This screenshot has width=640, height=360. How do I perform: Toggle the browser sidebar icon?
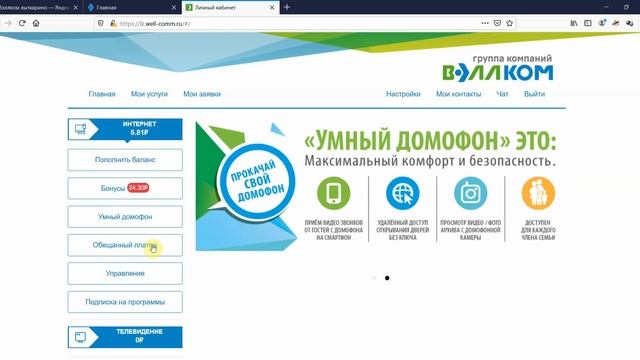coord(587,23)
